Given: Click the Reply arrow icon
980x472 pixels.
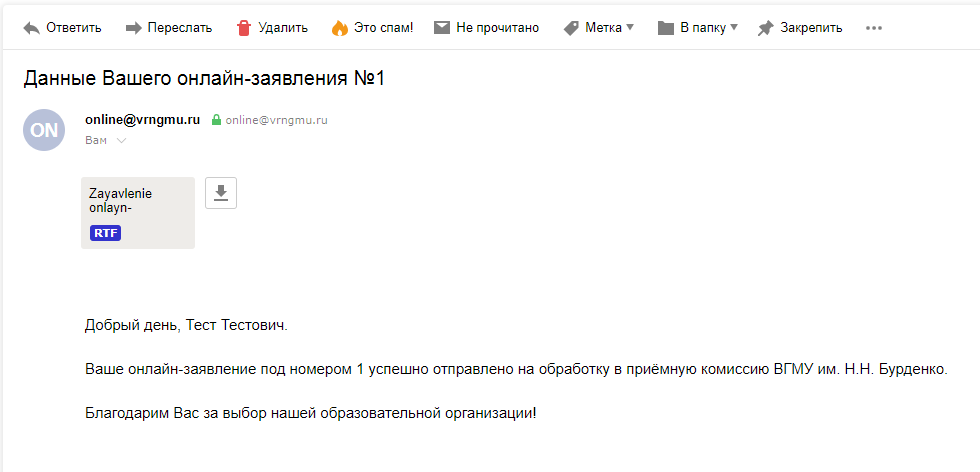Looking at the screenshot, I should tap(31, 28).
